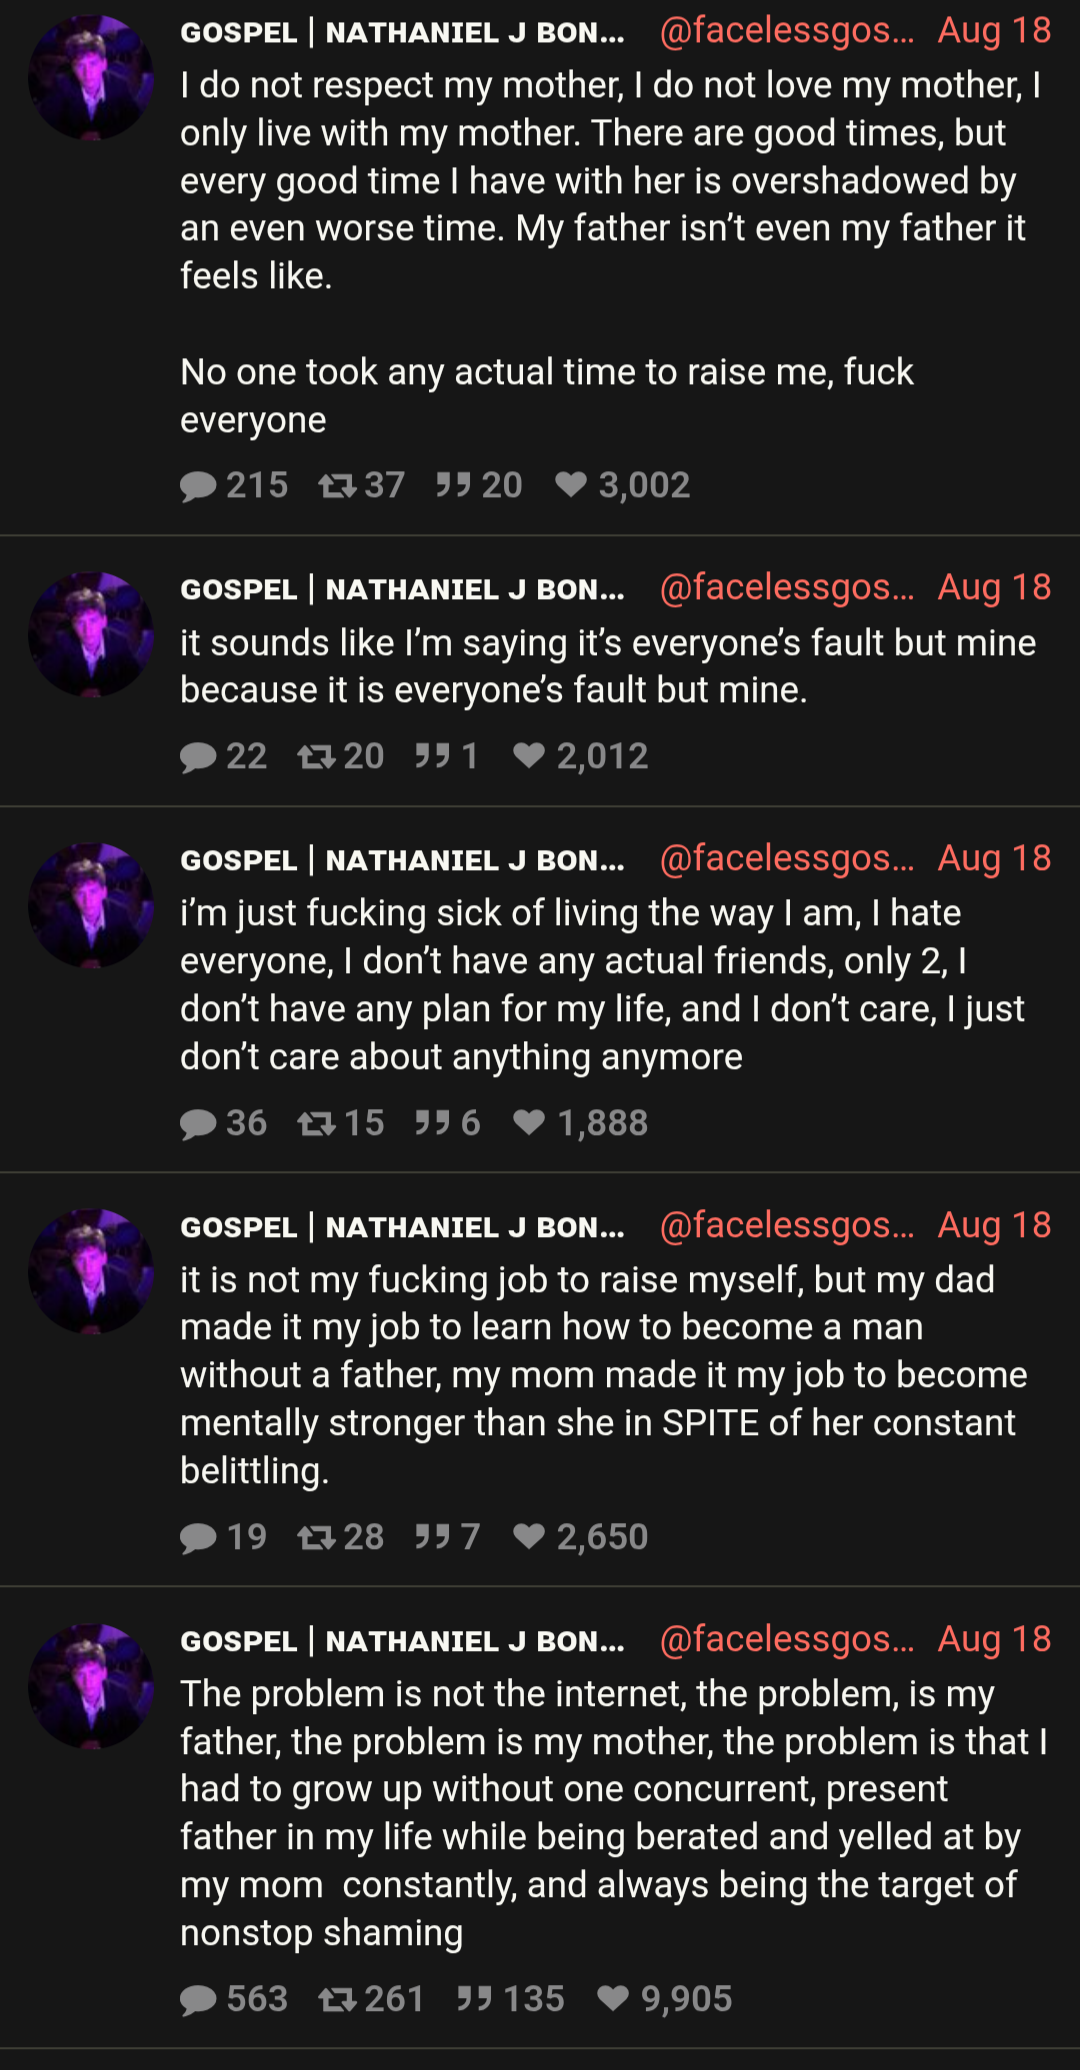Open display name on fourth tweet

pos(402,1227)
